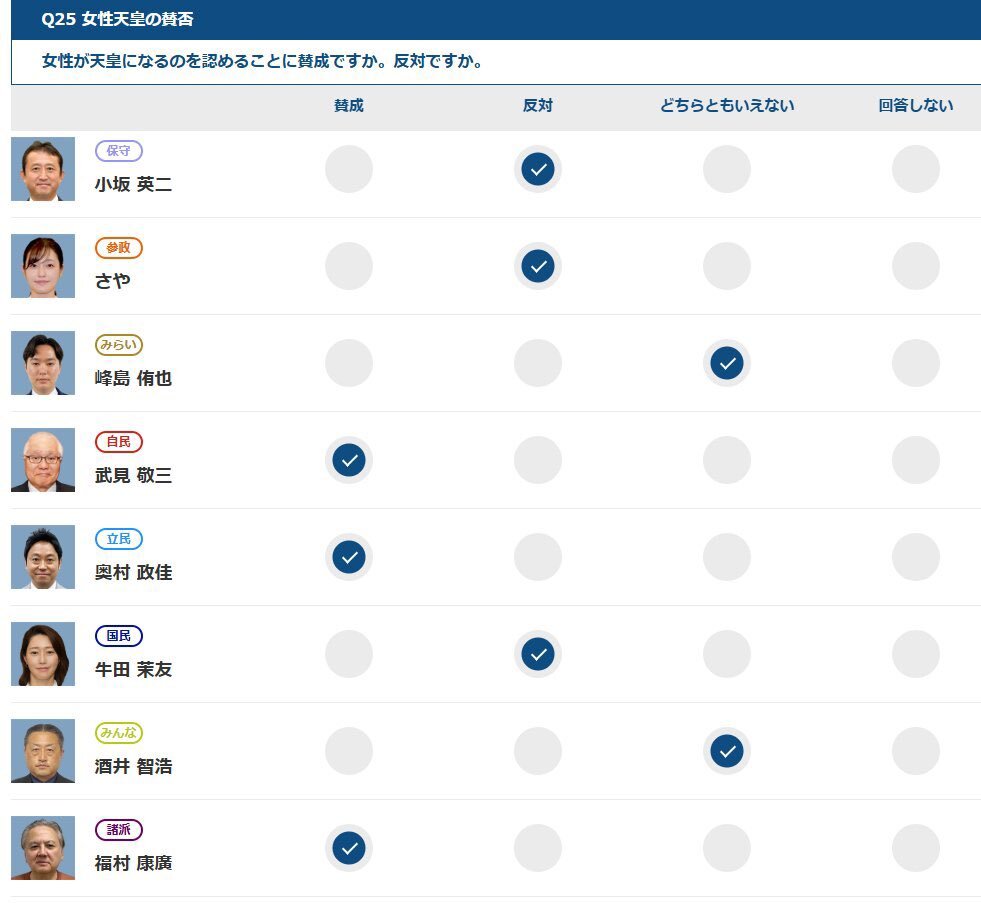Open さや's candidate photo
Image resolution: width=981 pixels, height=906 pixels.
(43, 266)
